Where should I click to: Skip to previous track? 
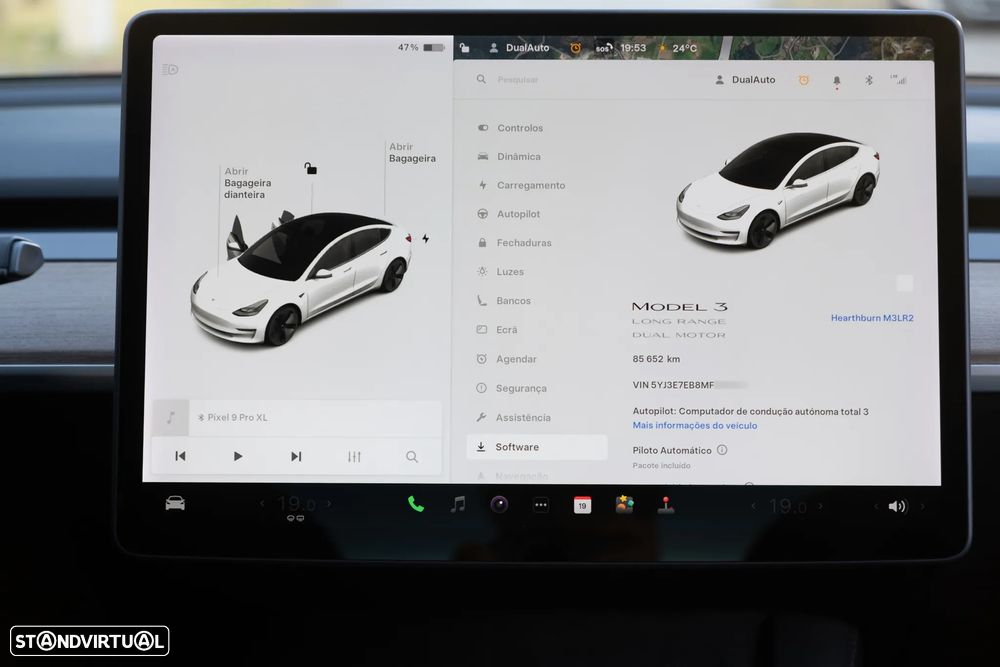[x=180, y=456]
